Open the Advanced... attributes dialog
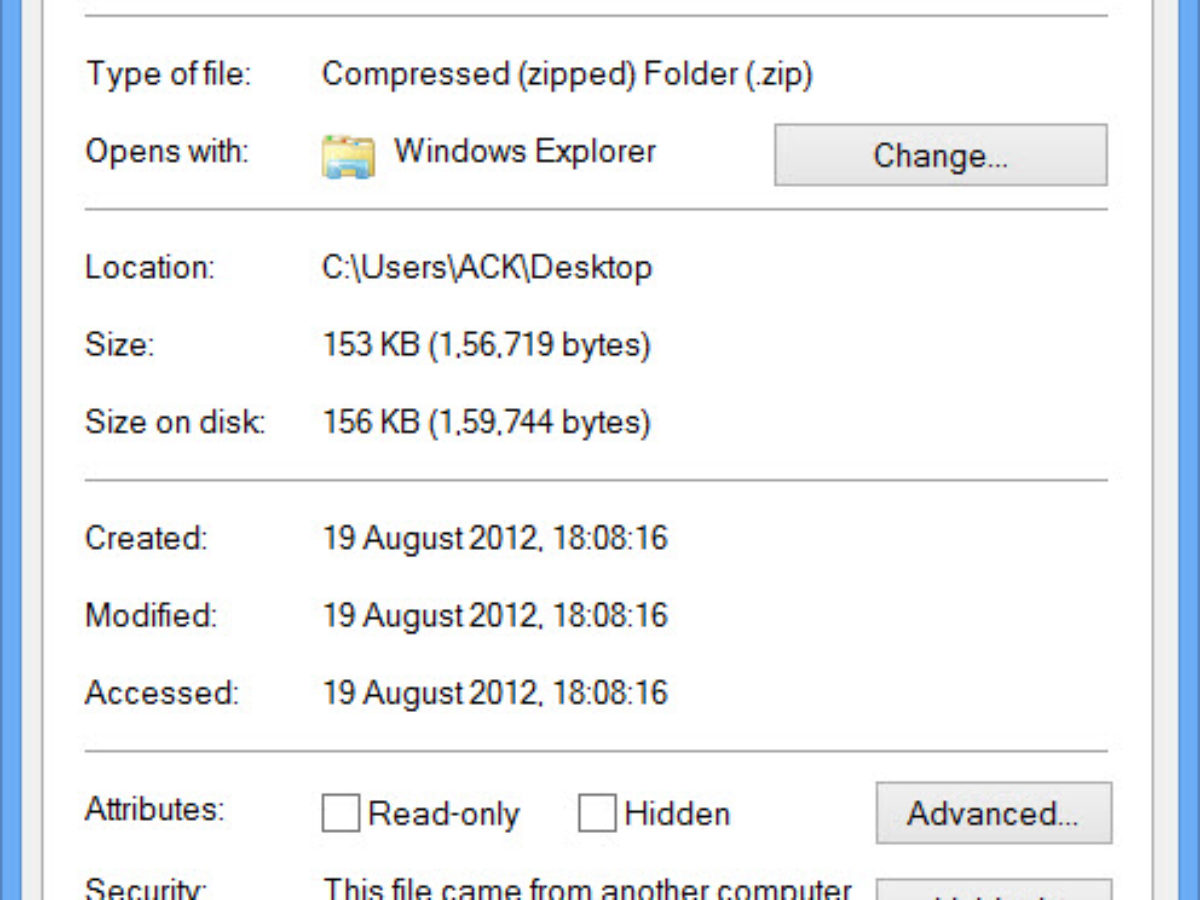Screen dimensions: 1200x900 993,813
